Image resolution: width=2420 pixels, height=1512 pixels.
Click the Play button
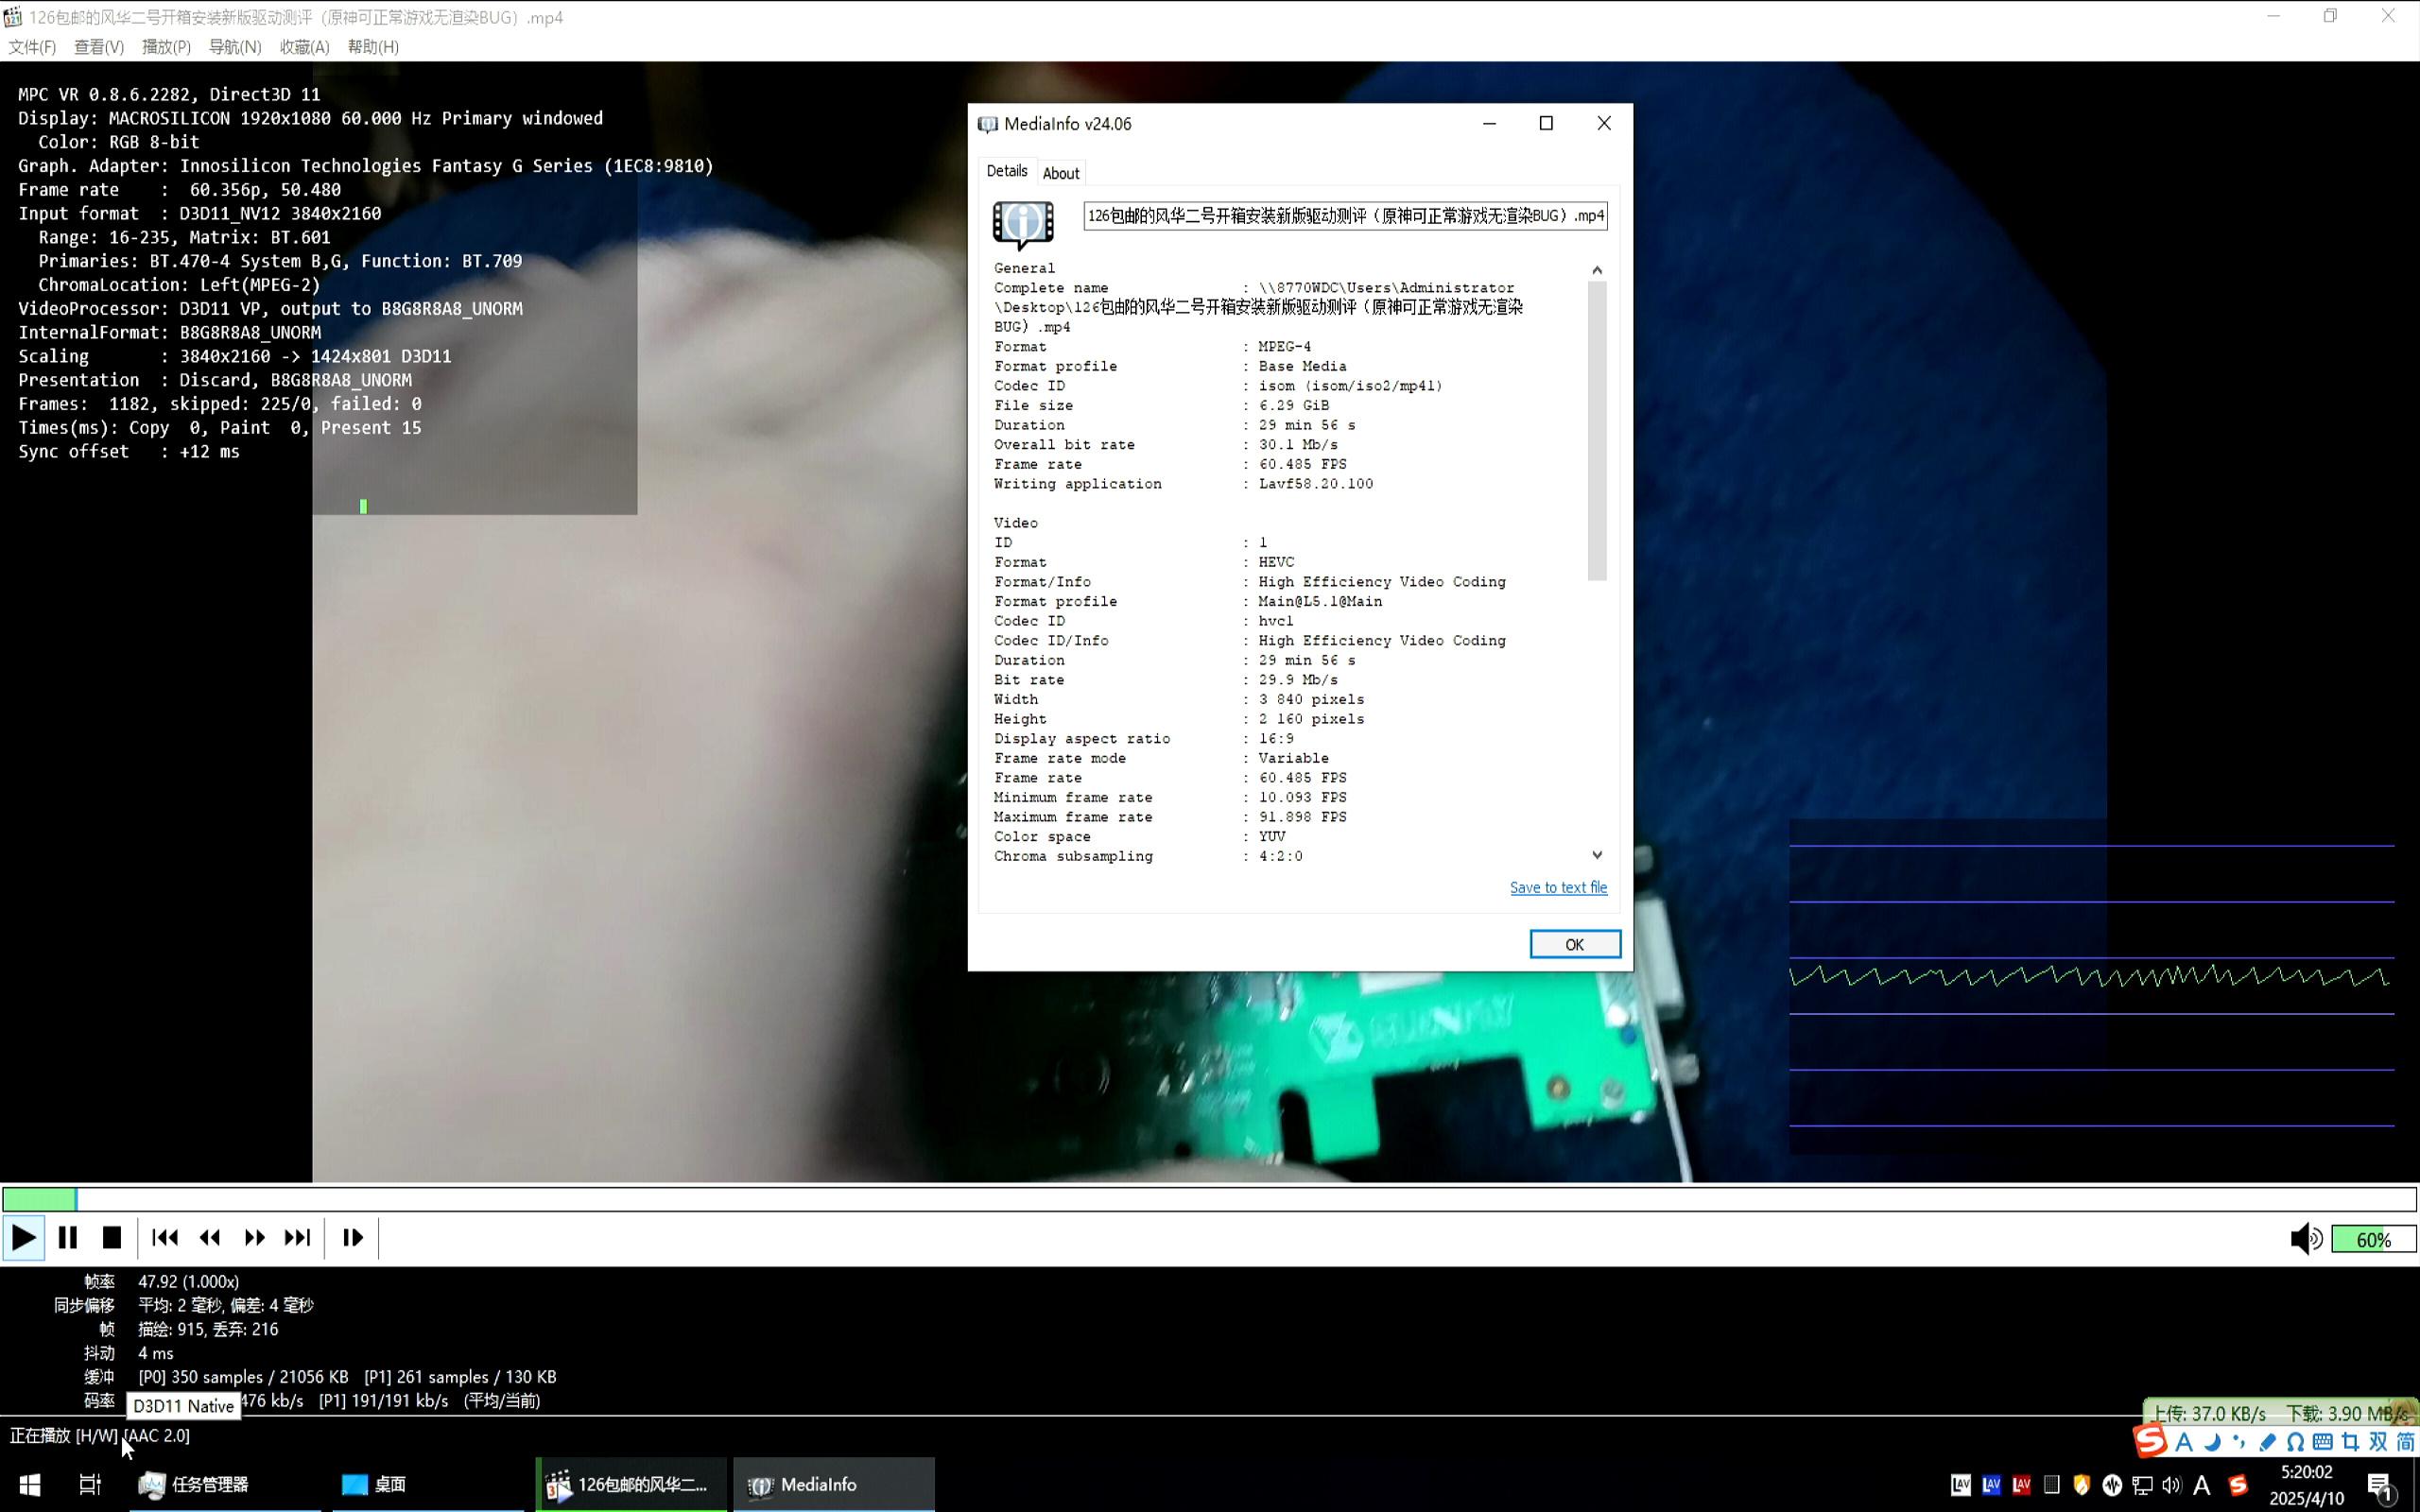23,1238
